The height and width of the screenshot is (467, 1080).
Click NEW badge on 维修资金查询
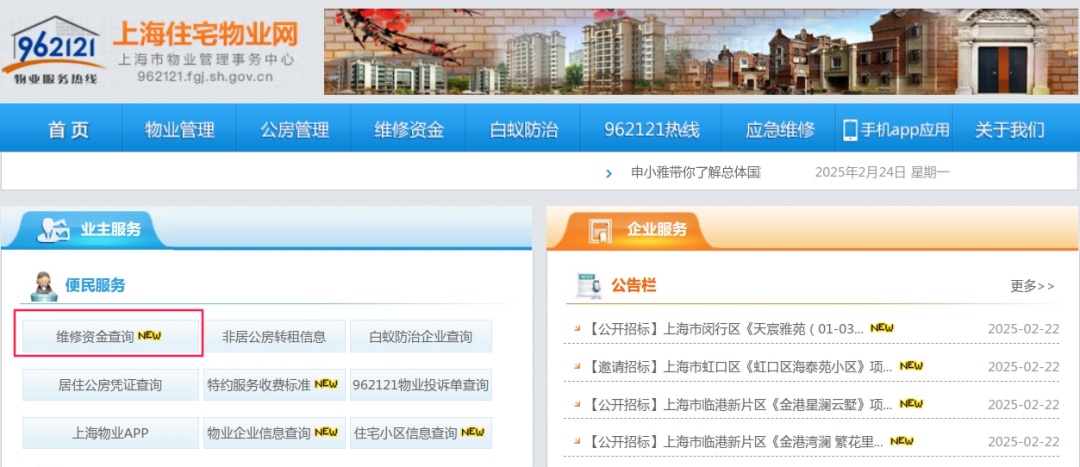(x=149, y=335)
